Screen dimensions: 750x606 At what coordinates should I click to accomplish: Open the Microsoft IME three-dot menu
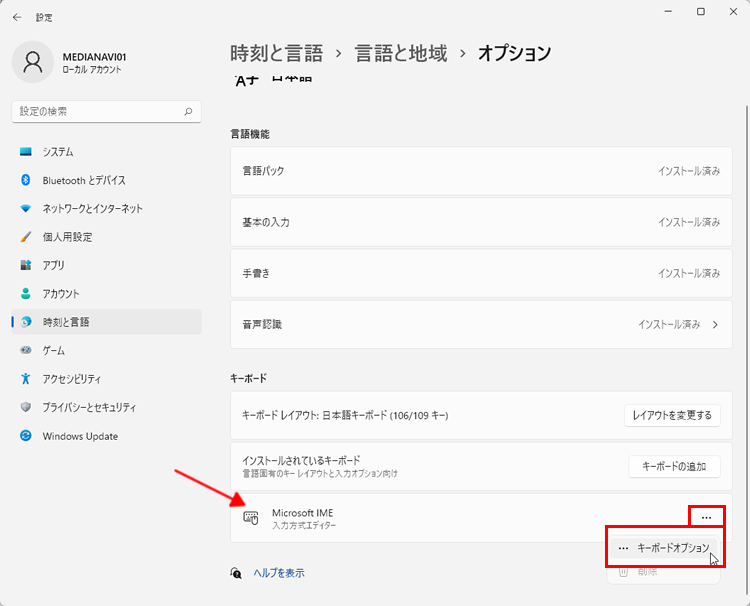(706, 517)
